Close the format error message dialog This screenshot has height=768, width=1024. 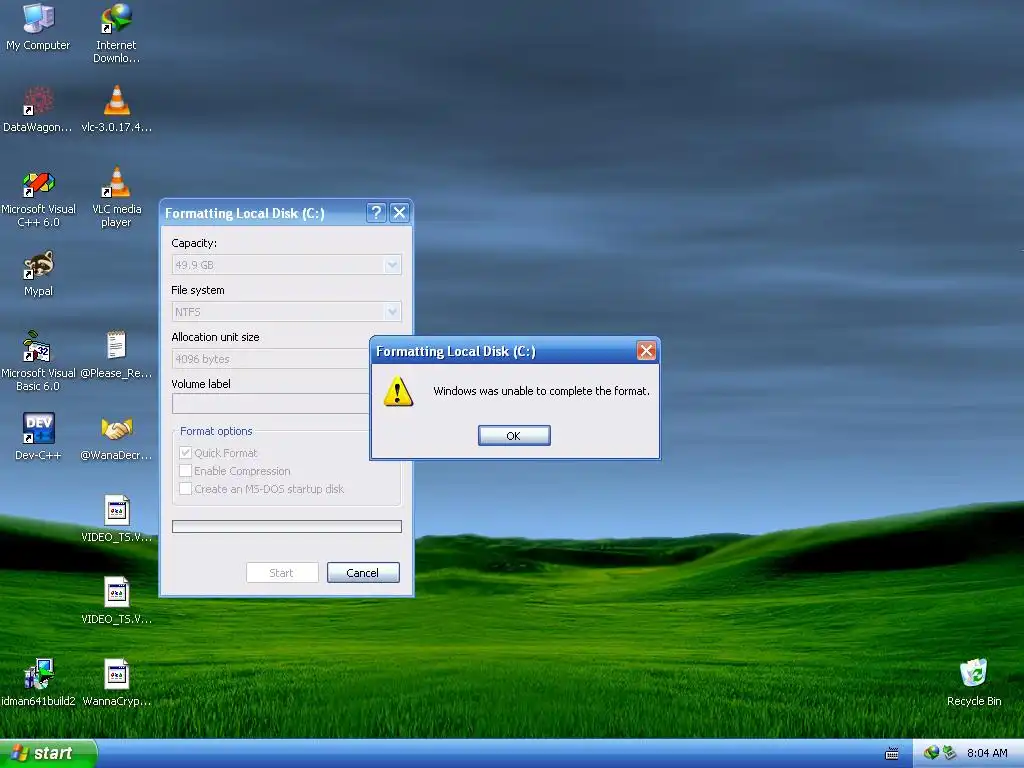pos(646,351)
